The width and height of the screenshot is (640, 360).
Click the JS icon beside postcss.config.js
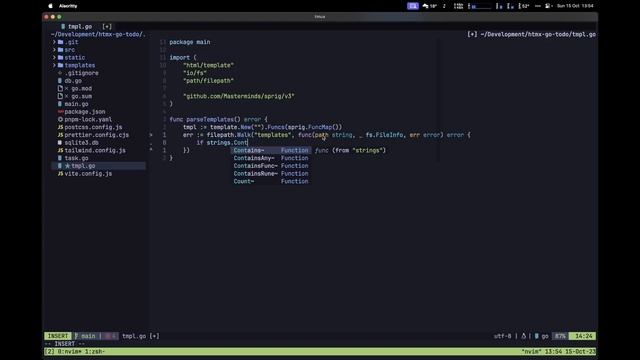tap(60, 127)
